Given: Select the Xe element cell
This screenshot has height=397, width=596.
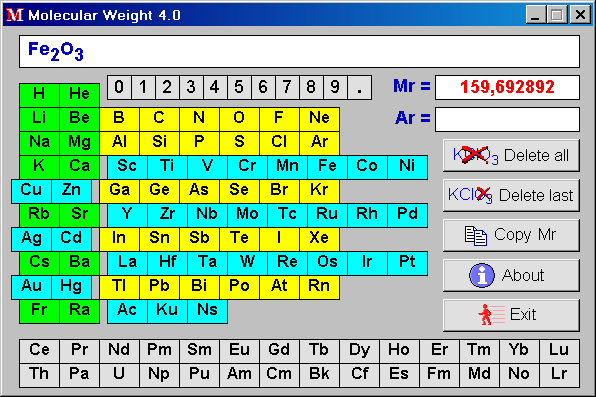Looking at the screenshot, I should point(319,239).
